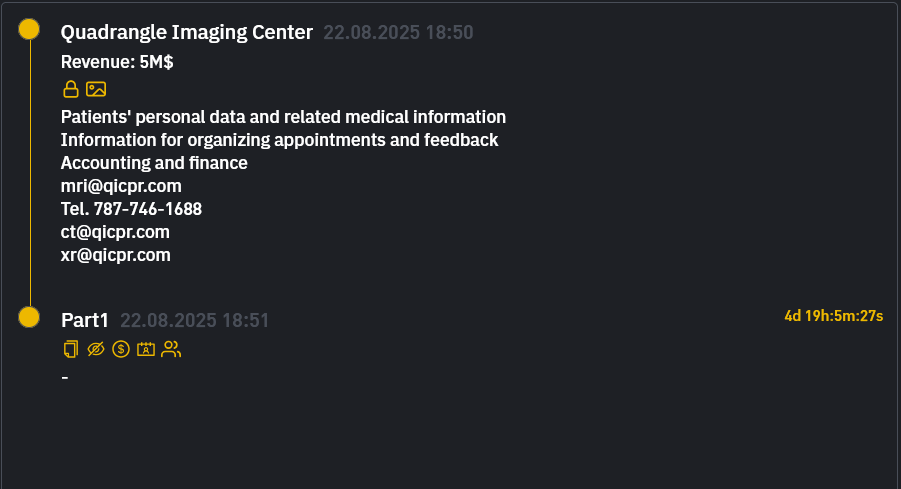Click the Accounting and finance line
The image size is (901, 489).
[154, 163]
